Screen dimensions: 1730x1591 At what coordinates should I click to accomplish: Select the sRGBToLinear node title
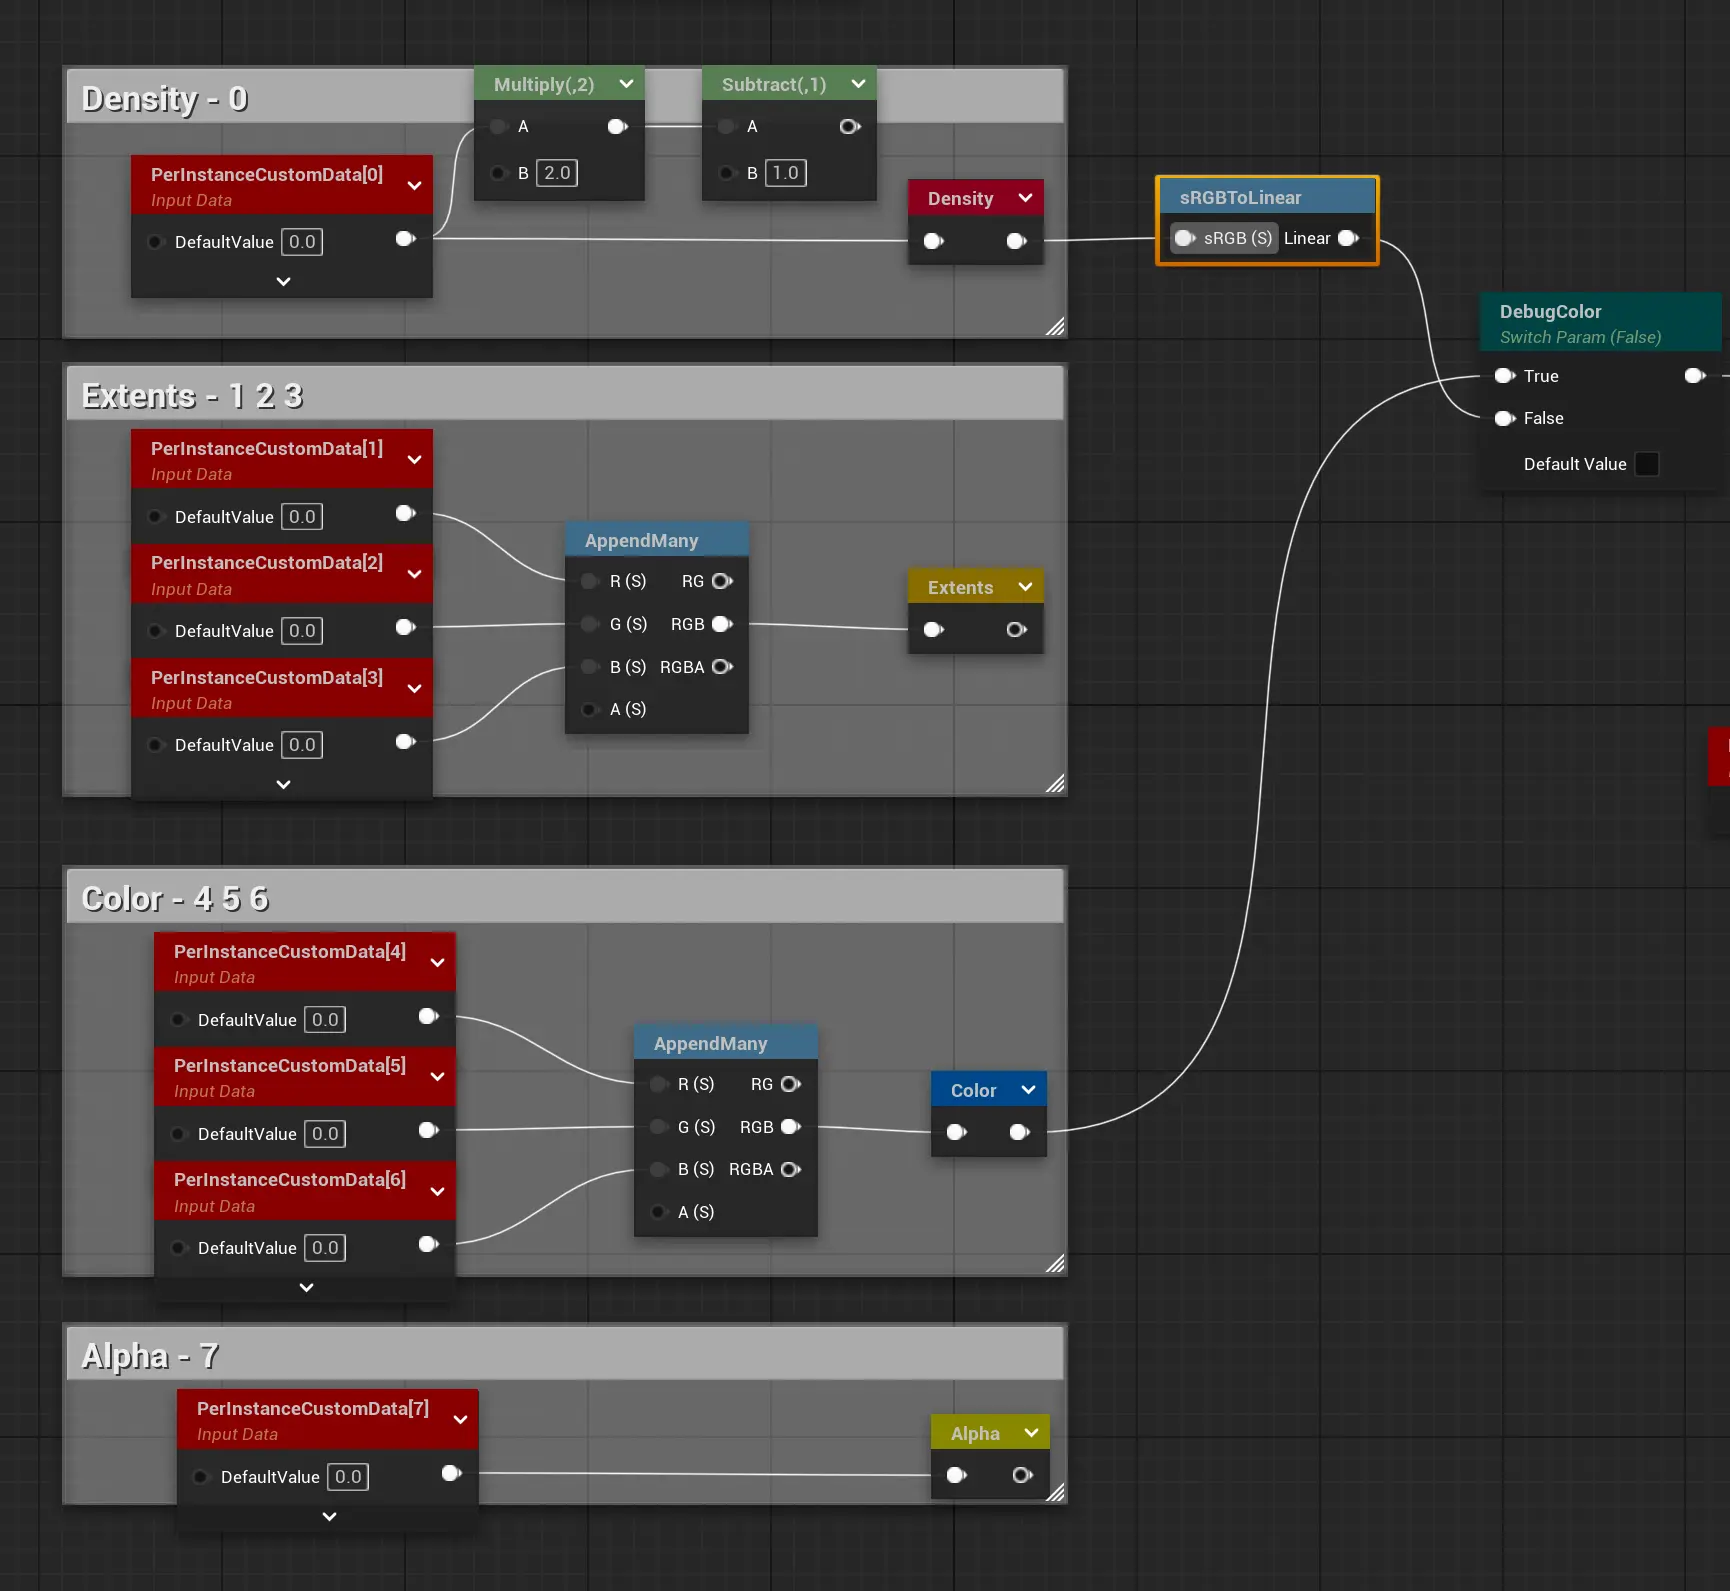tap(1240, 197)
